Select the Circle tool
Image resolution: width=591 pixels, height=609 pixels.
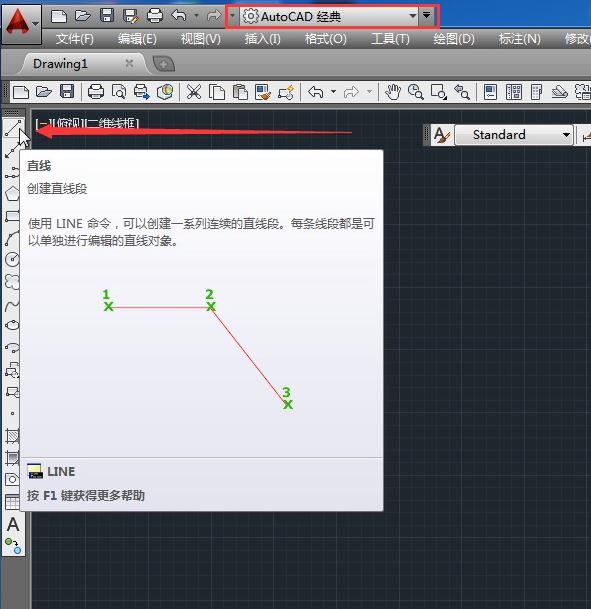coord(11,259)
